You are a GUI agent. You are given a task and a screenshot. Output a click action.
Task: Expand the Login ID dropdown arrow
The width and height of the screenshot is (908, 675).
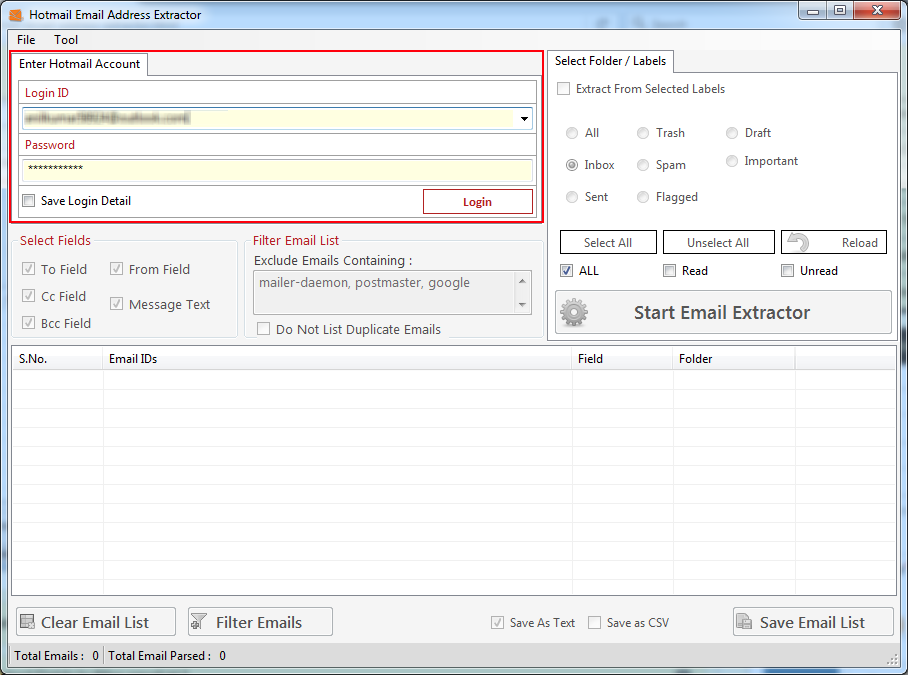524,119
